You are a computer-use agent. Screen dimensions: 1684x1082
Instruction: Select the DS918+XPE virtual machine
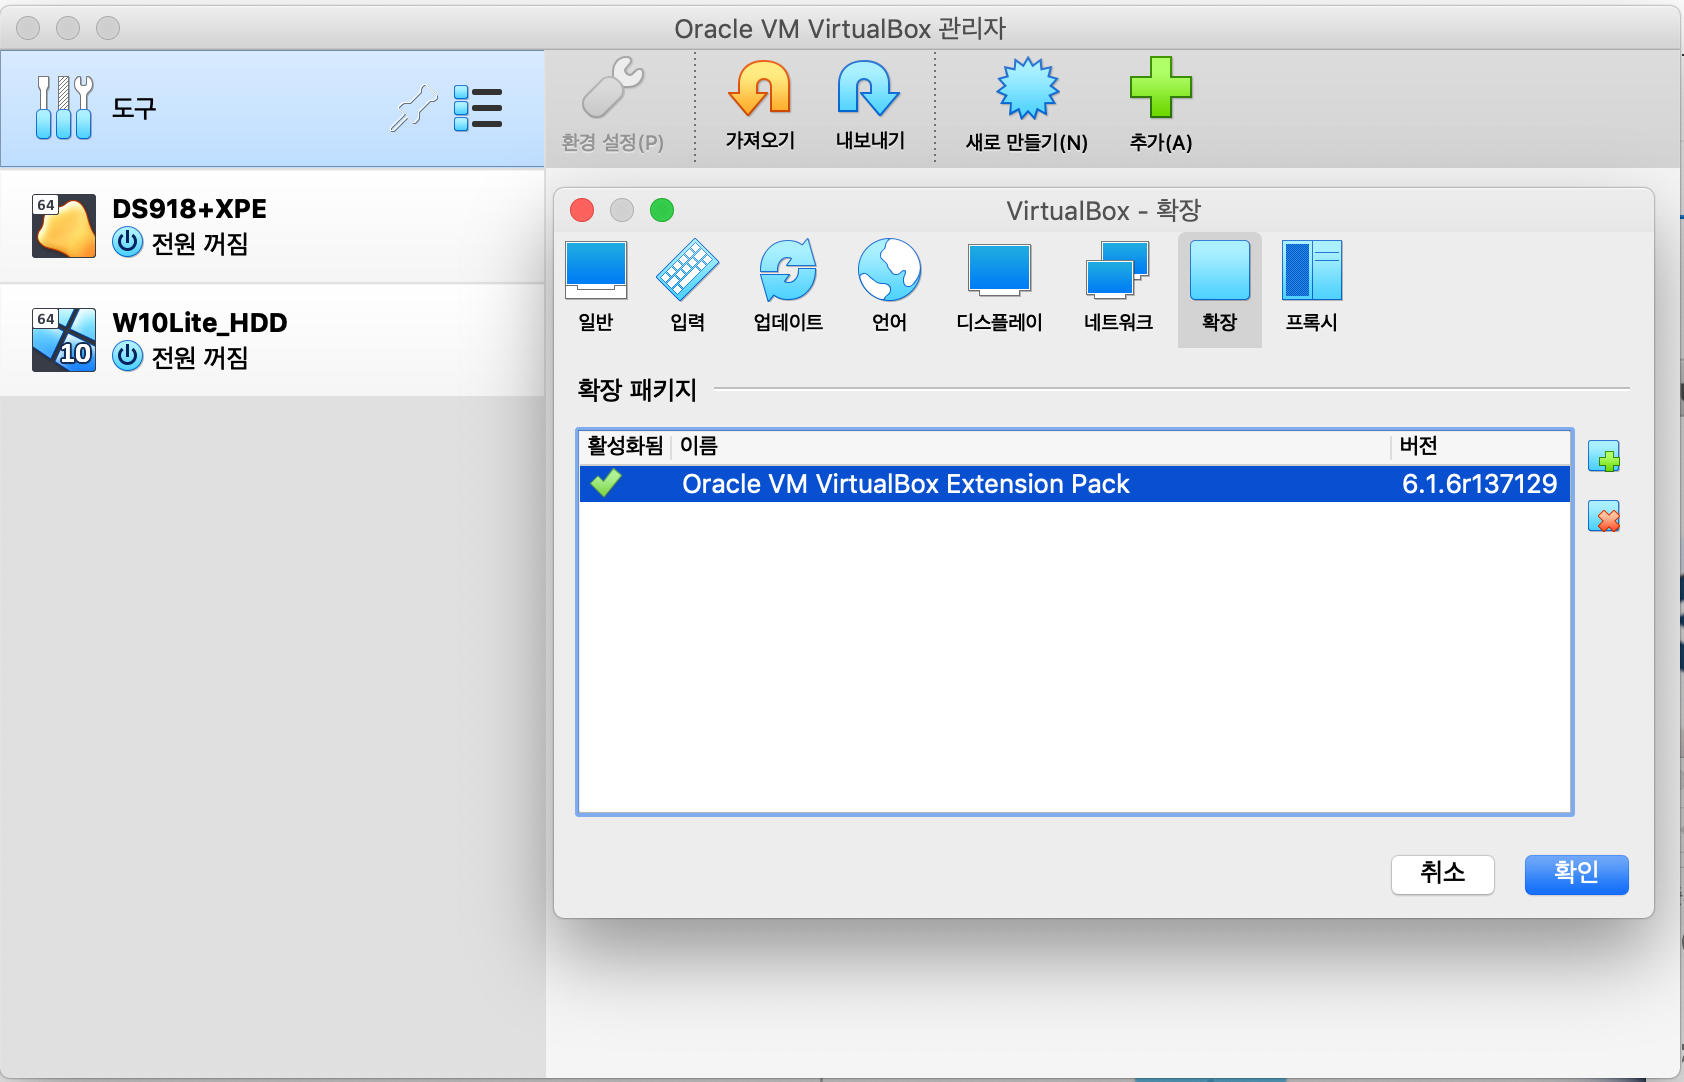click(272, 226)
